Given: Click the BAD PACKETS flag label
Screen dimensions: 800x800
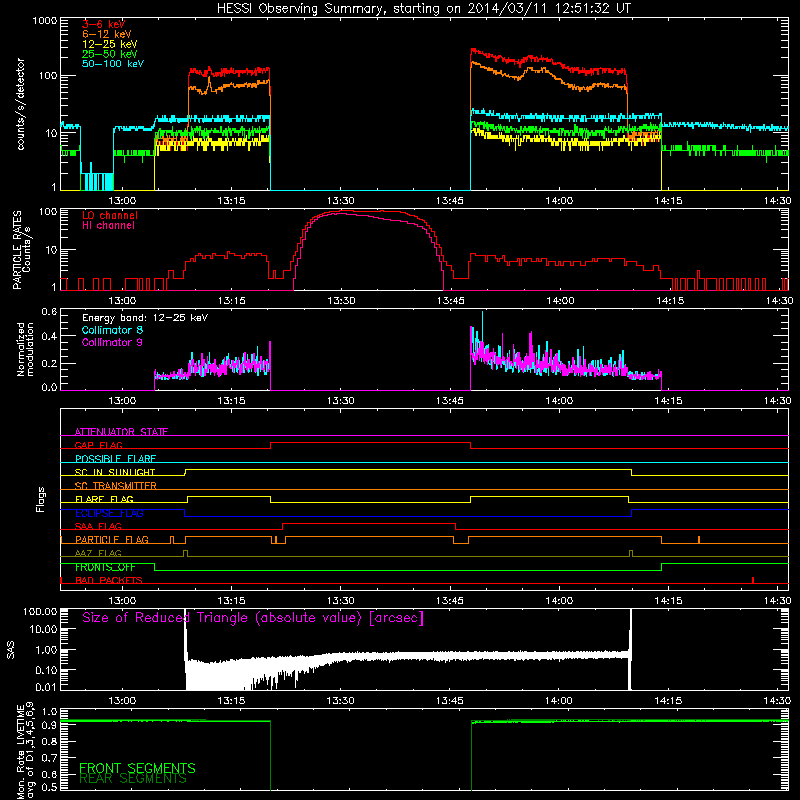Looking at the screenshot, I should (109, 580).
